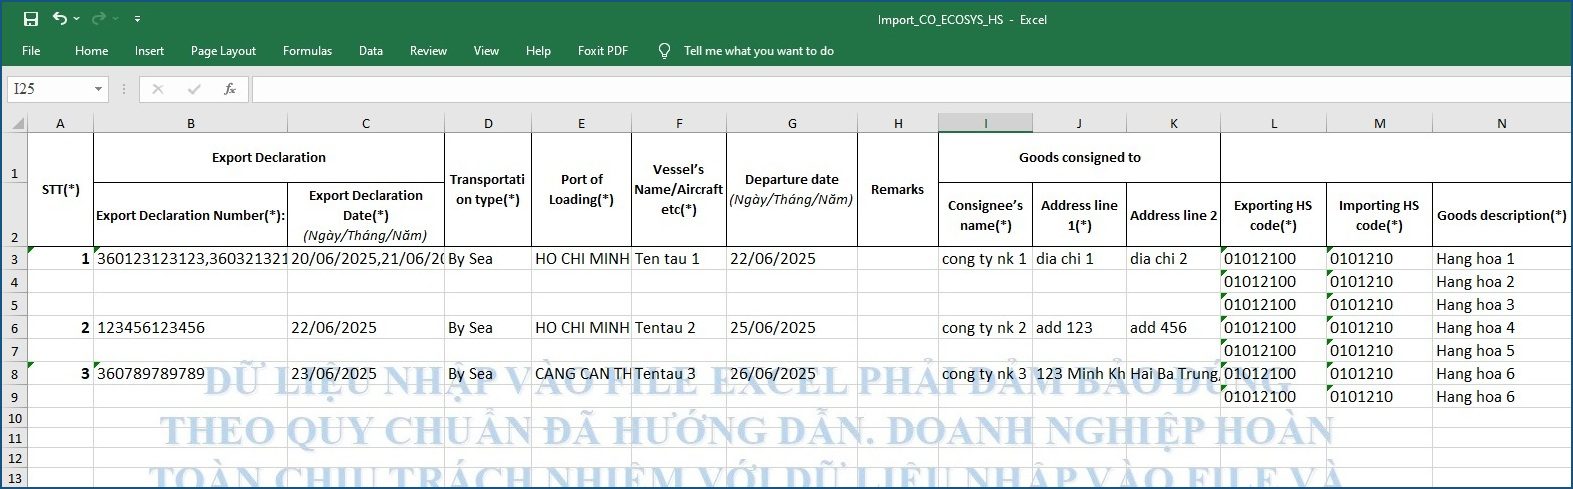This screenshot has width=1573, height=489.
Task: Click the 'Exporting HS code(*)' header cell
Action: 1273,214
